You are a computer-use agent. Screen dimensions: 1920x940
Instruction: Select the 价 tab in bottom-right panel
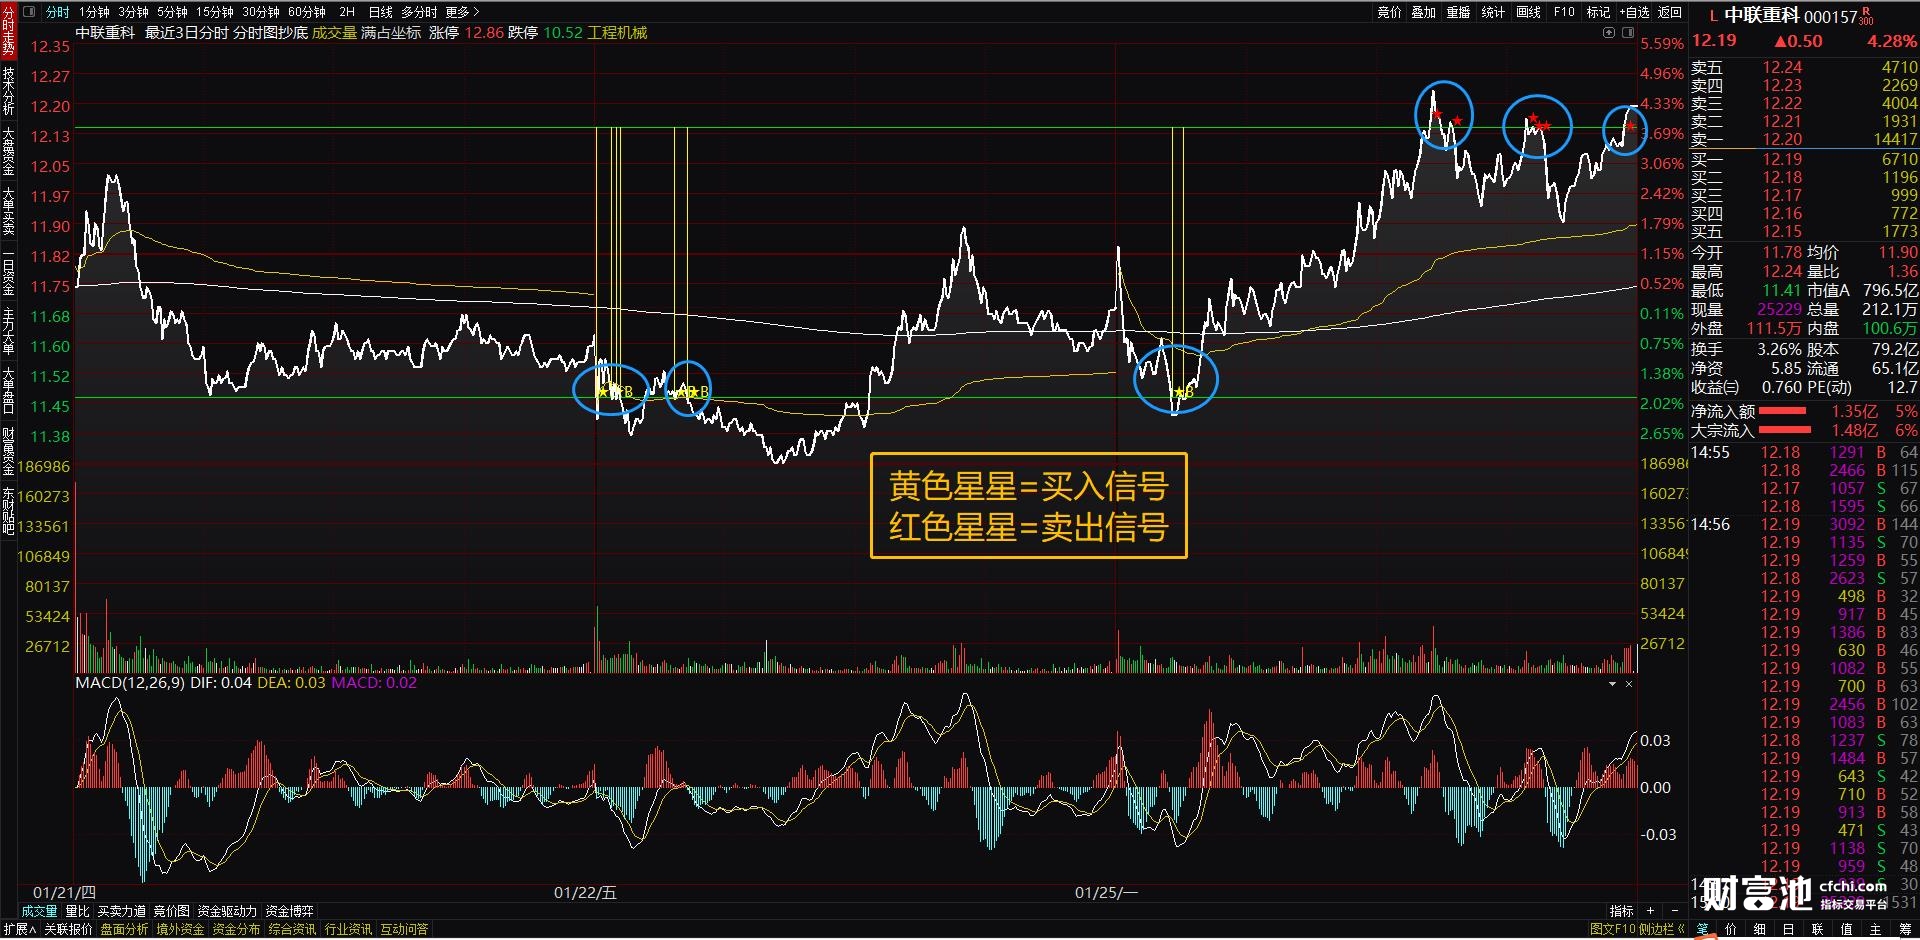(1731, 929)
